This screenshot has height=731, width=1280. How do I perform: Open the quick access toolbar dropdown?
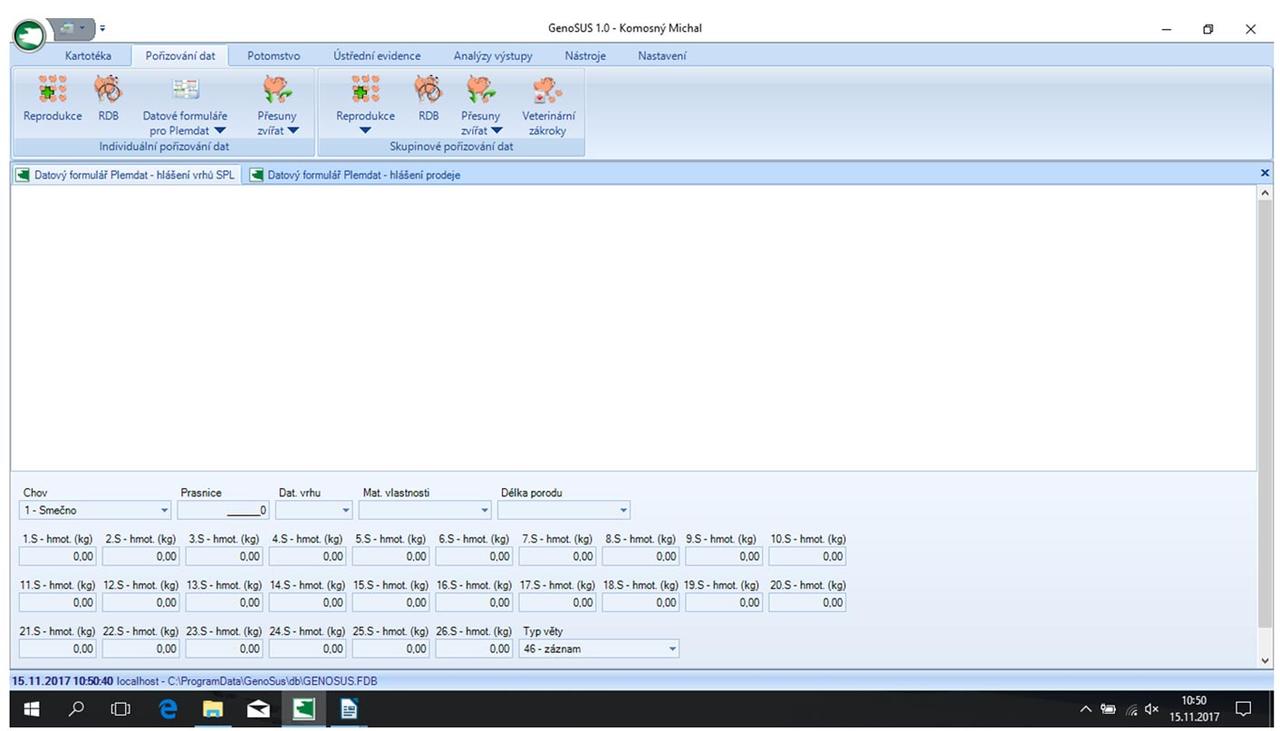tap(102, 28)
